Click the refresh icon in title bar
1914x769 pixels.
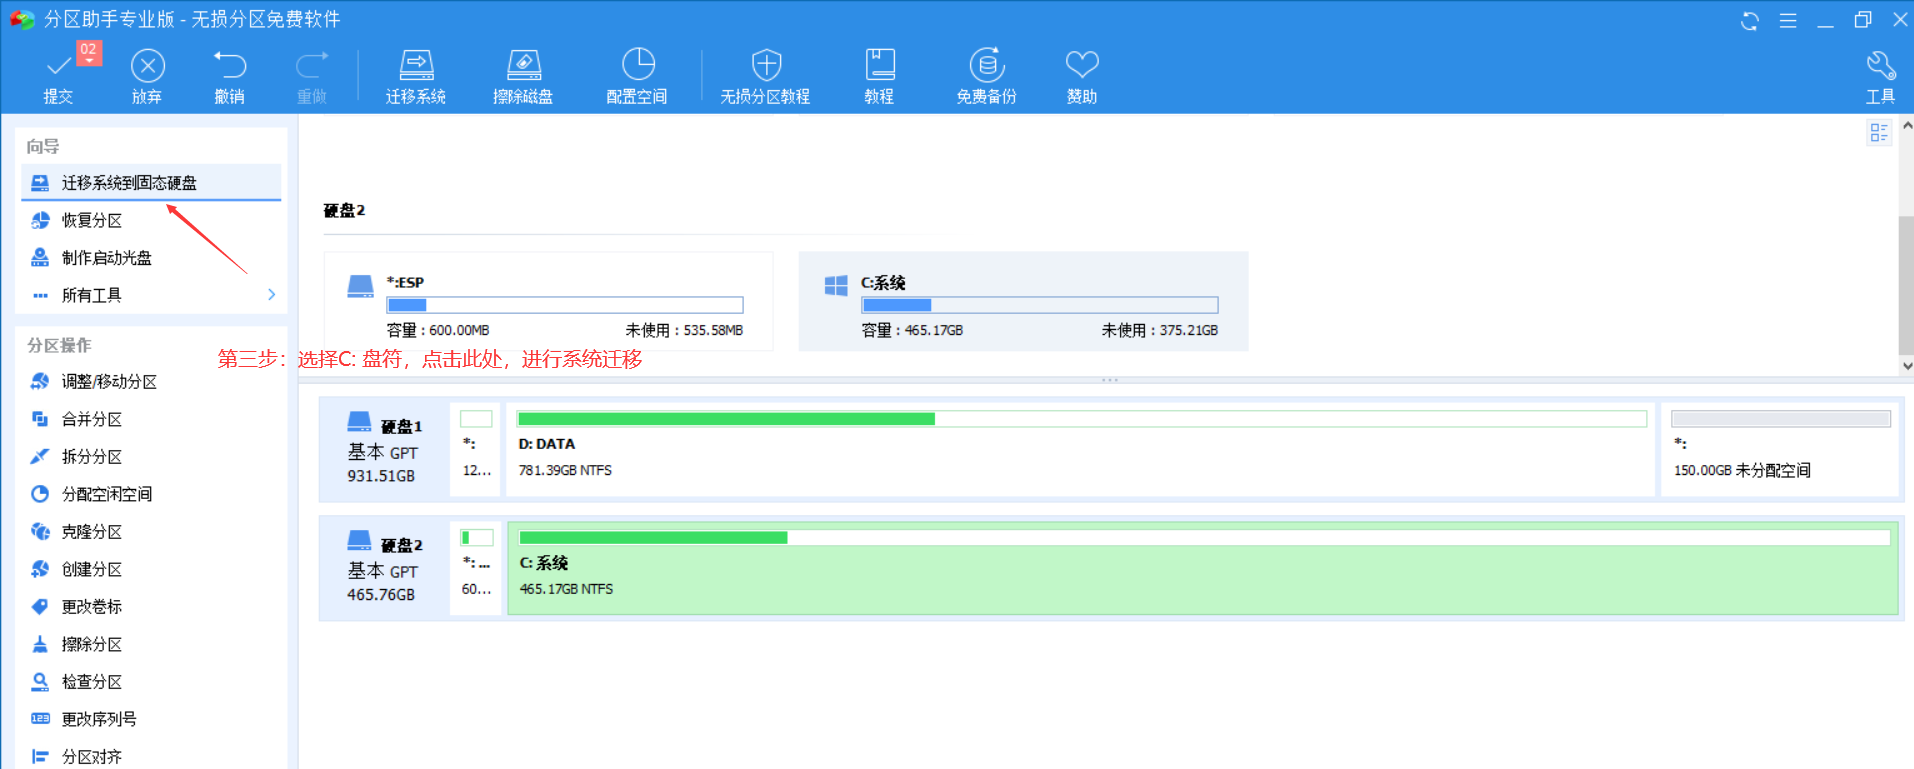pyautogui.click(x=1750, y=21)
